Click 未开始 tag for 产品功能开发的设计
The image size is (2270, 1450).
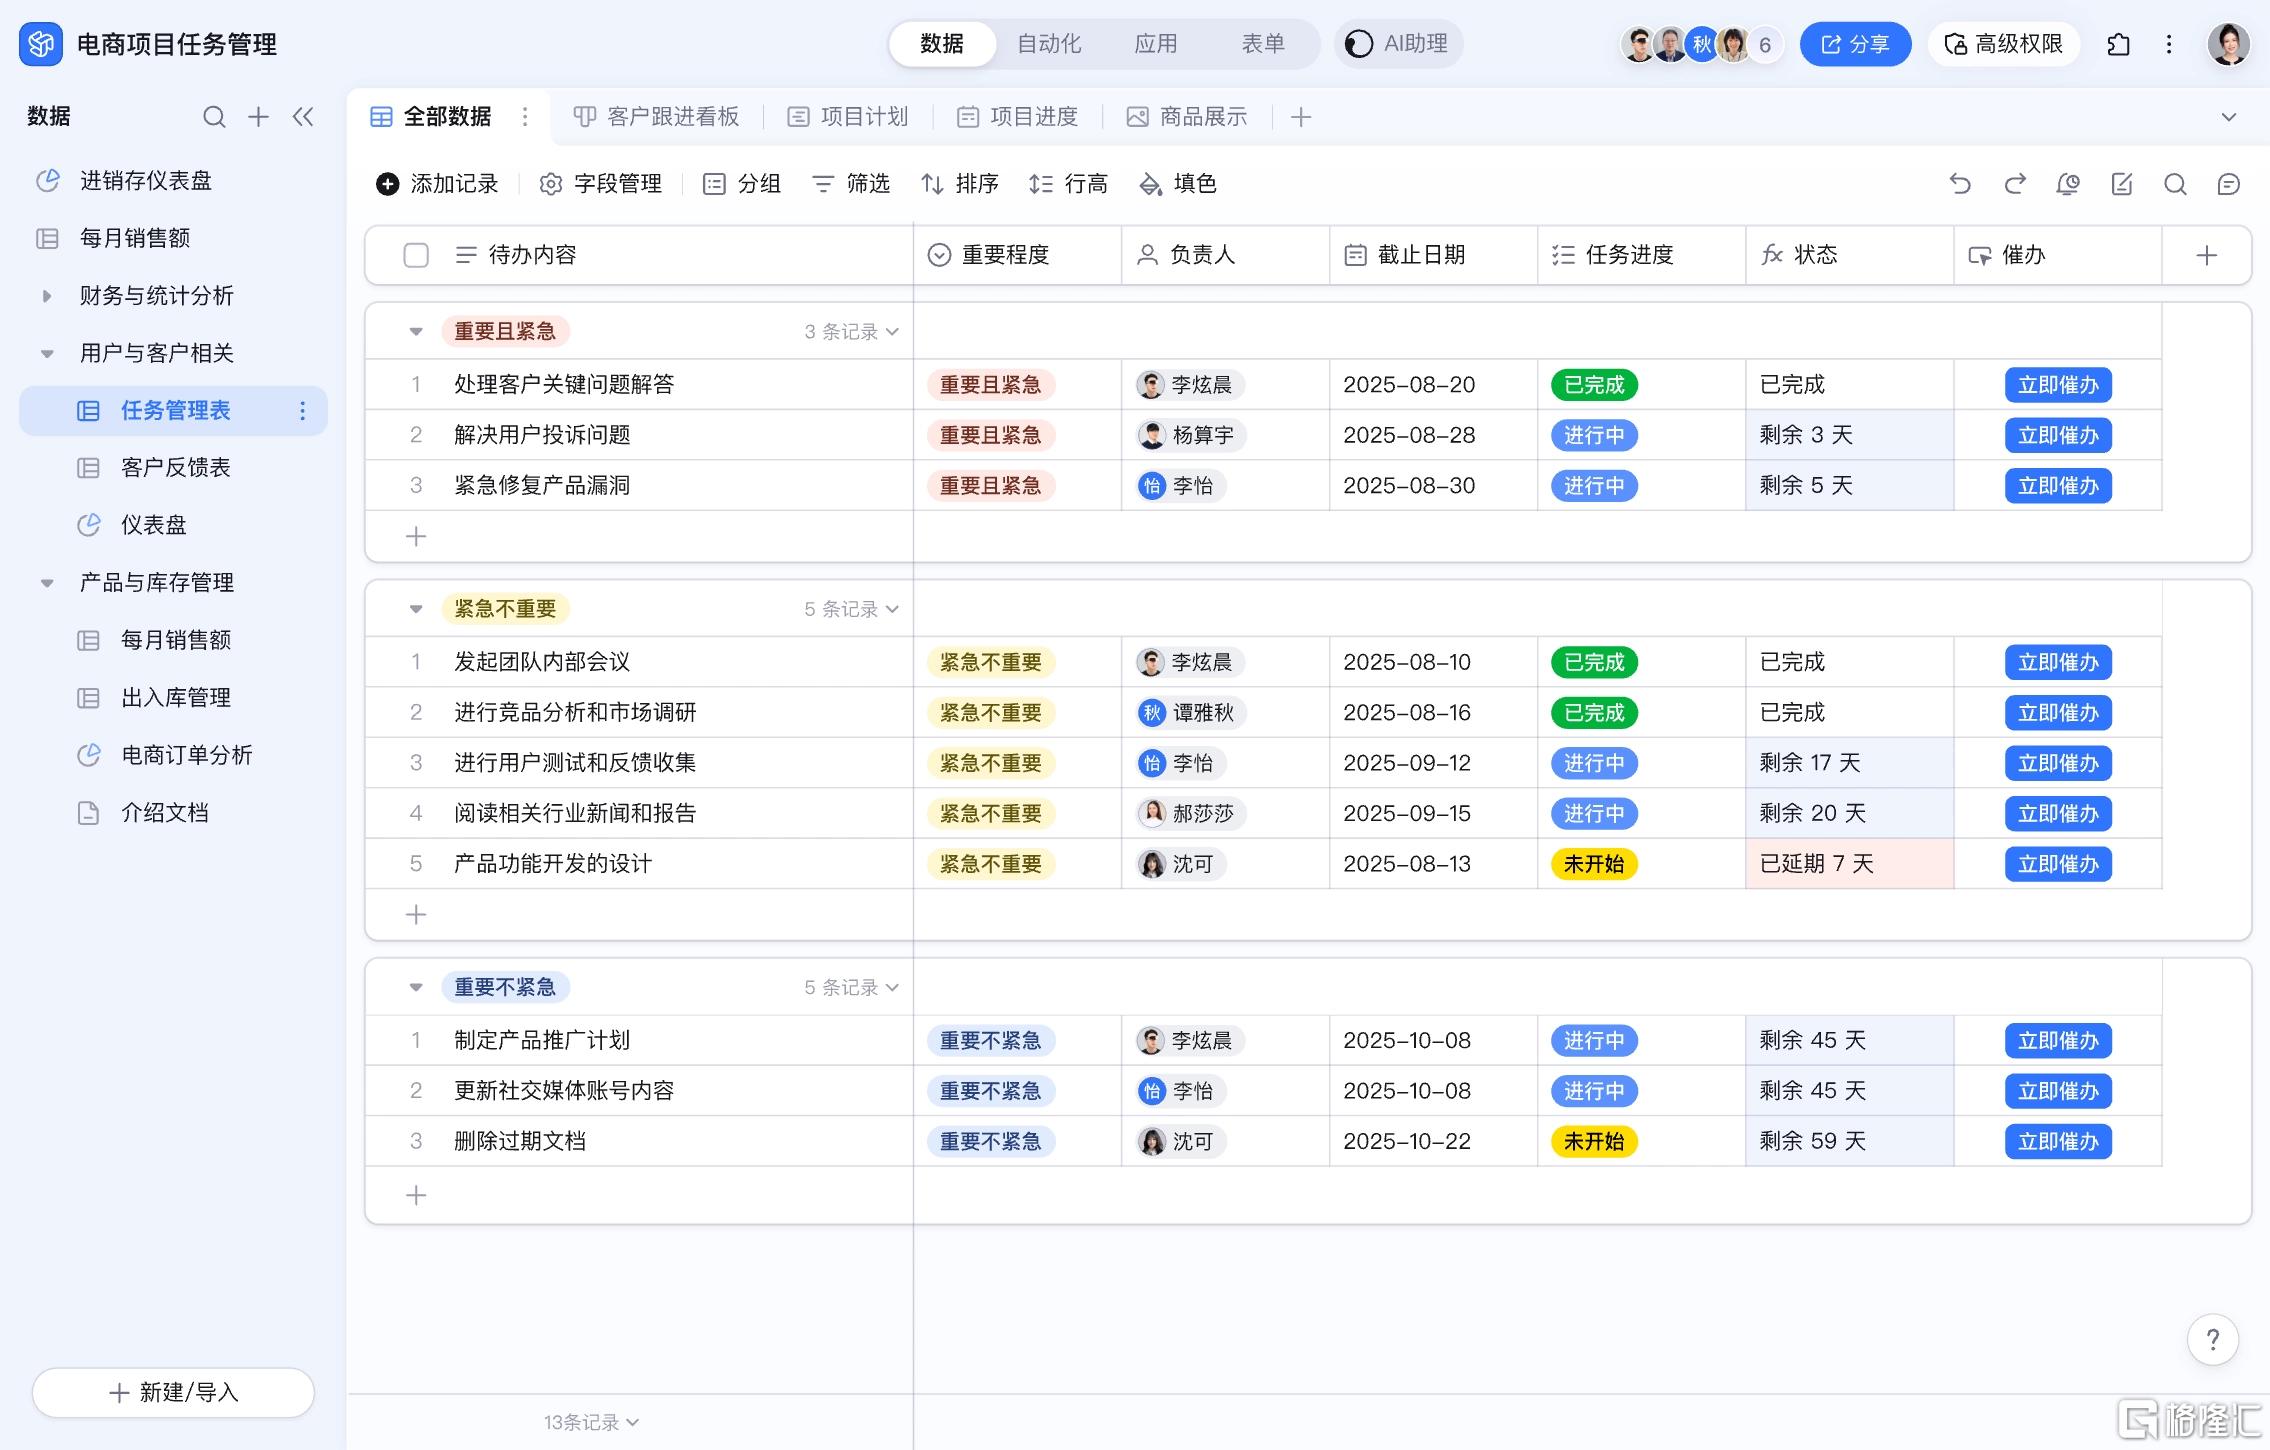pyautogui.click(x=1594, y=864)
